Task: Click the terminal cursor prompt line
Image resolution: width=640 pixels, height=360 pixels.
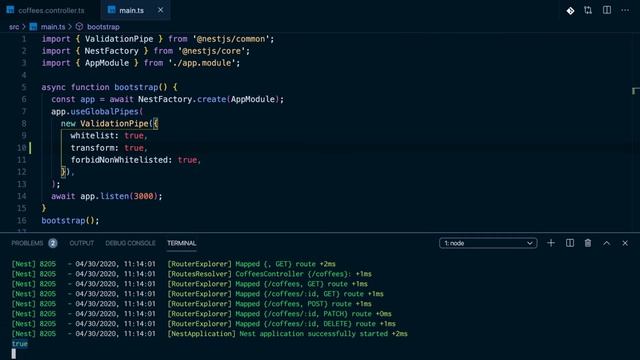Action: (x=13, y=354)
